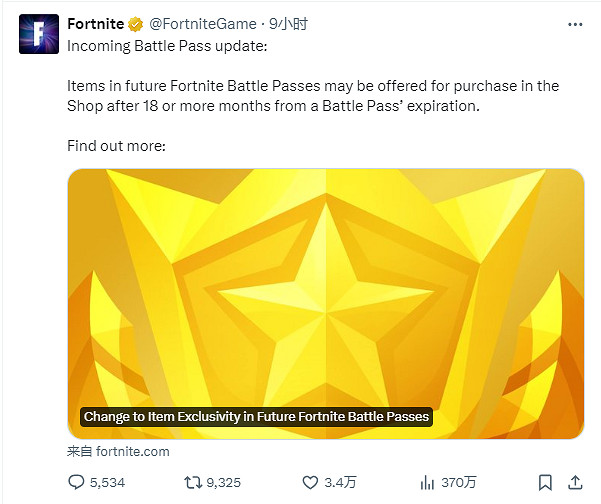Click the reply speech-bubble icon
The image size is (601, 504).
[x=77, y=482]
